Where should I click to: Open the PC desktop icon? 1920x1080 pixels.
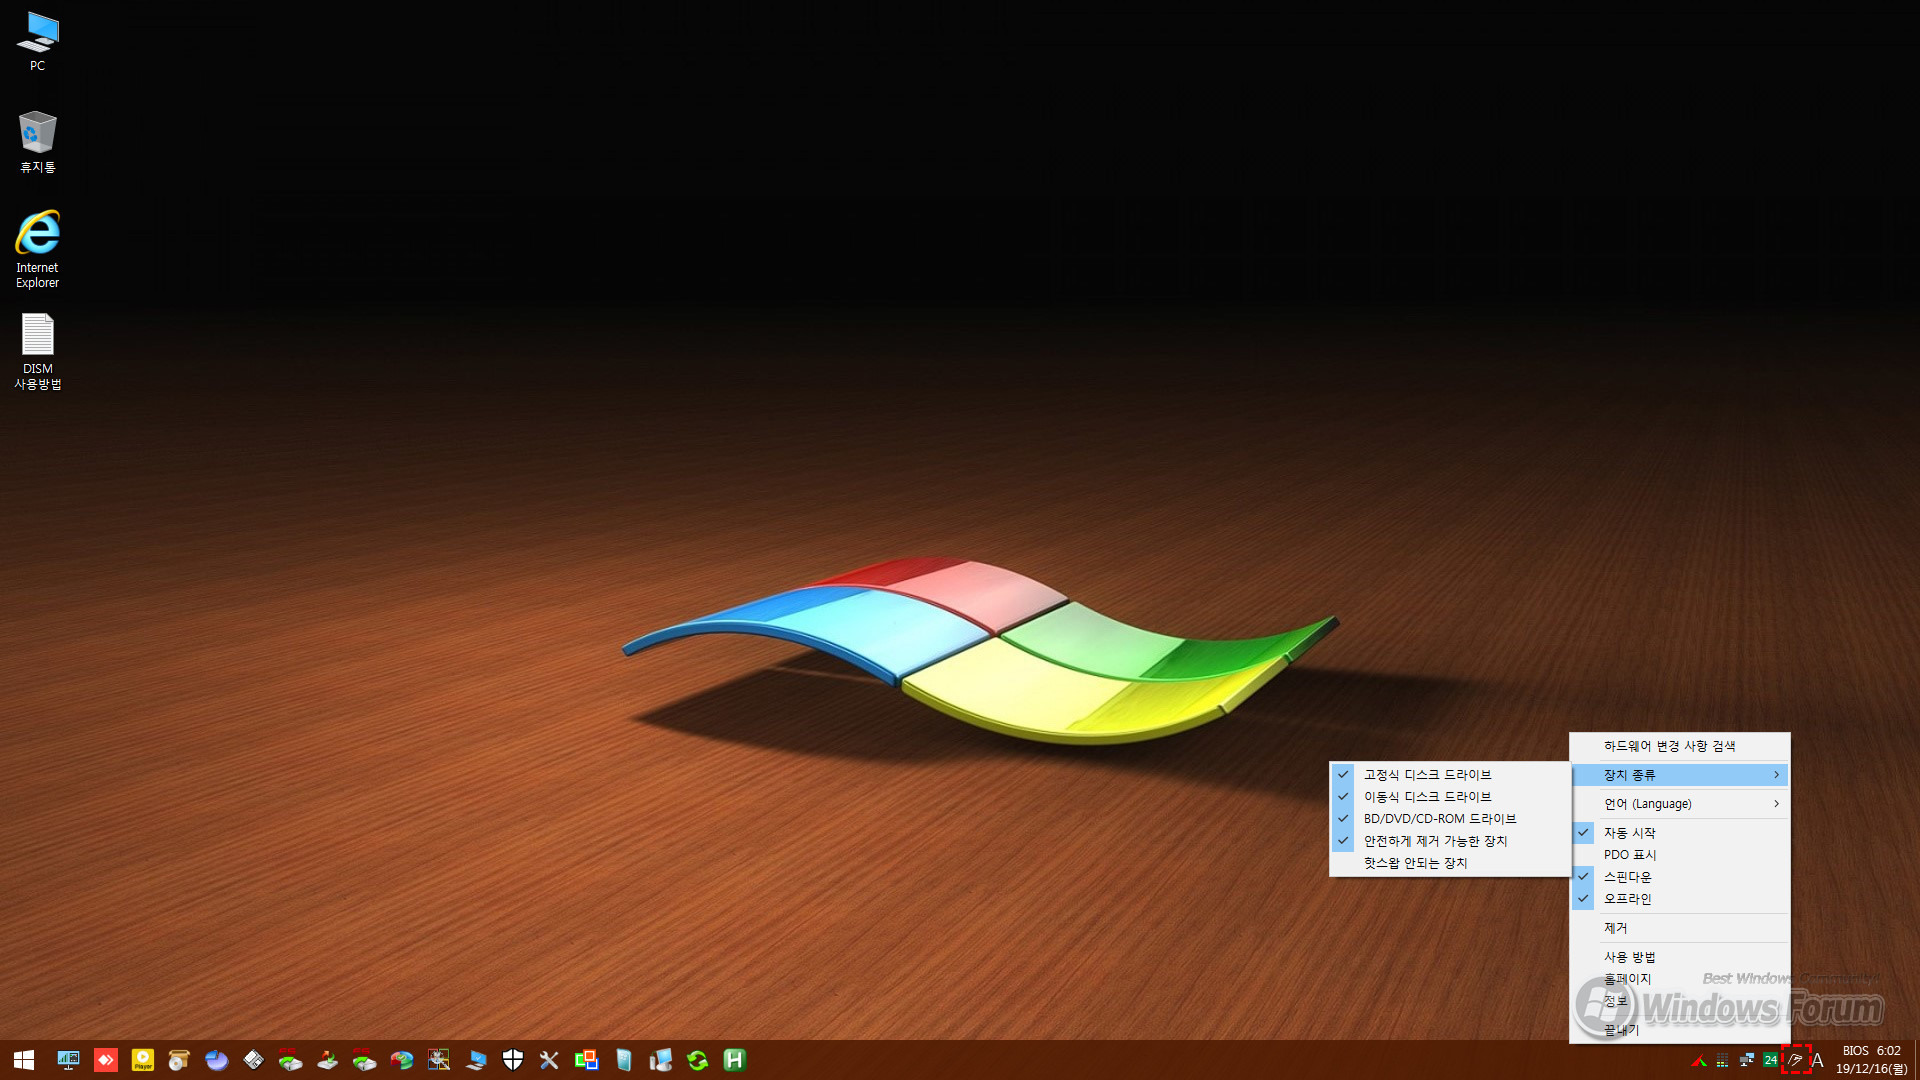(x=37, y=42)
